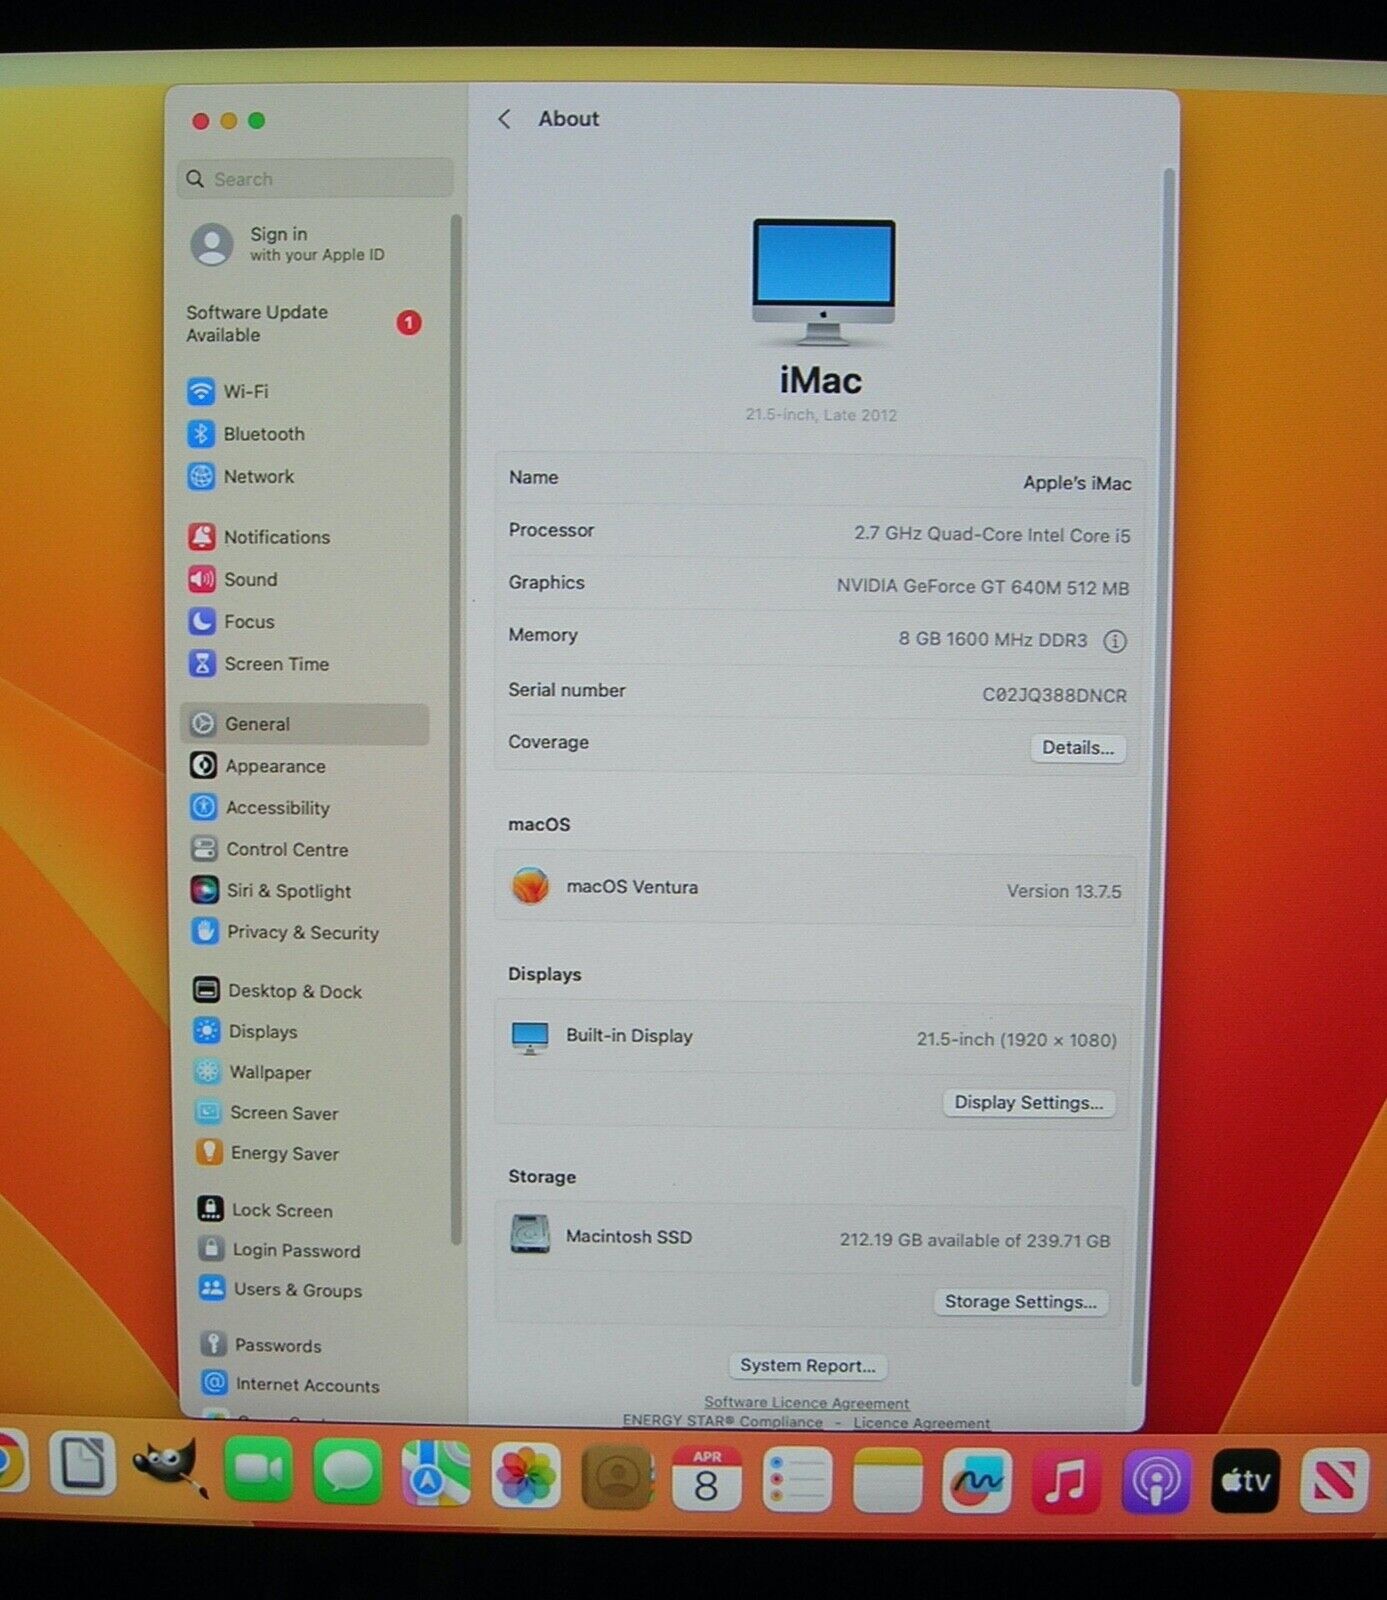1387x1600 pixels.
Task: Open Photos from the Dock
Action: (526, 1475)
